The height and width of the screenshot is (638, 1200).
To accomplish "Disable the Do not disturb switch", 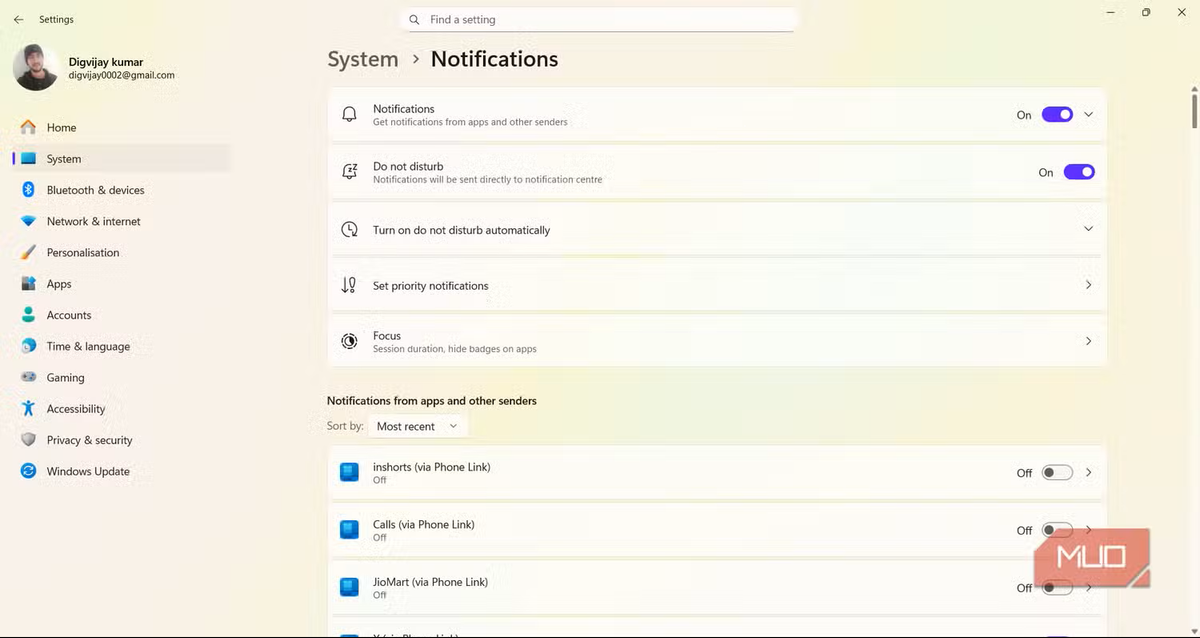I will coord(1079,172).
